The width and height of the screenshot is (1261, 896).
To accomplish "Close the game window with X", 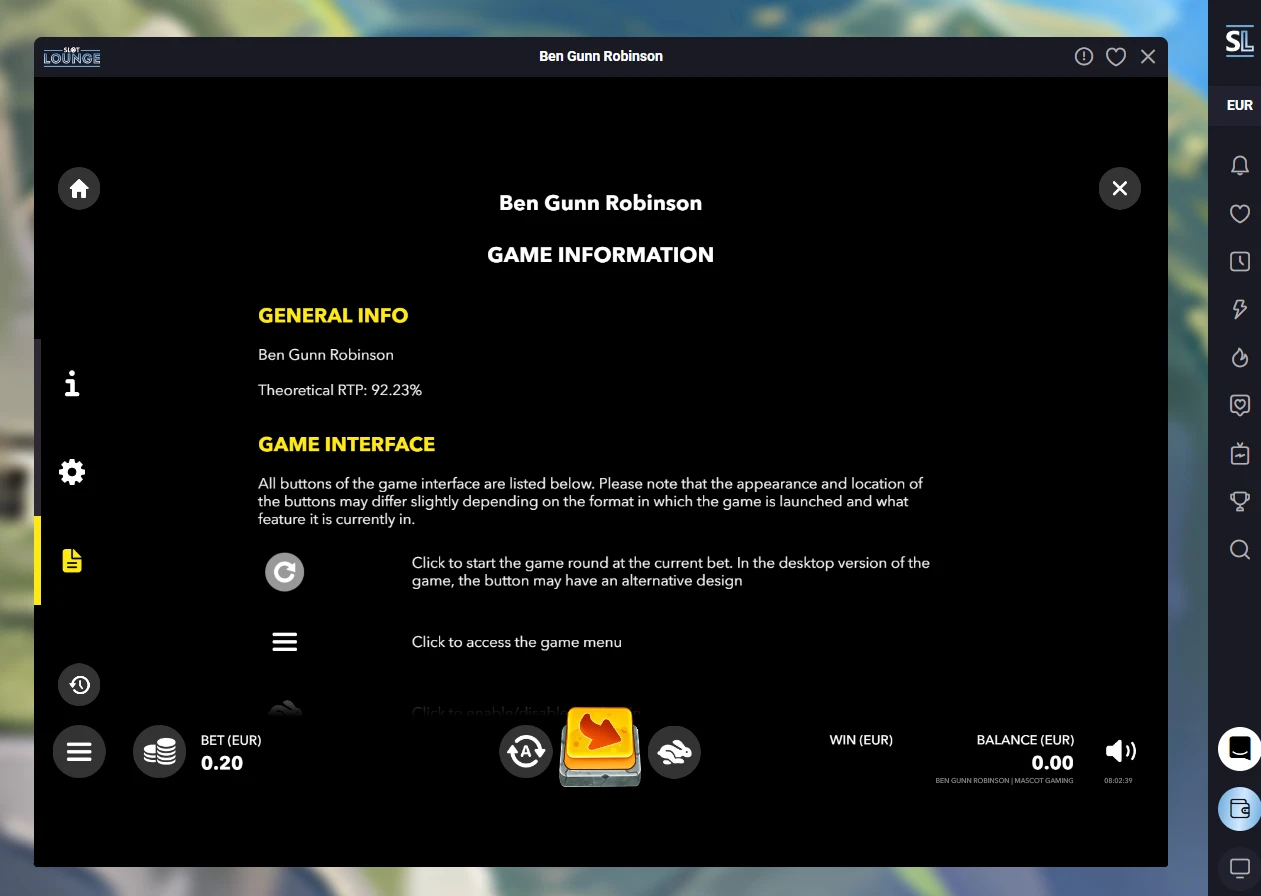I will click(x=1148, y=57).
